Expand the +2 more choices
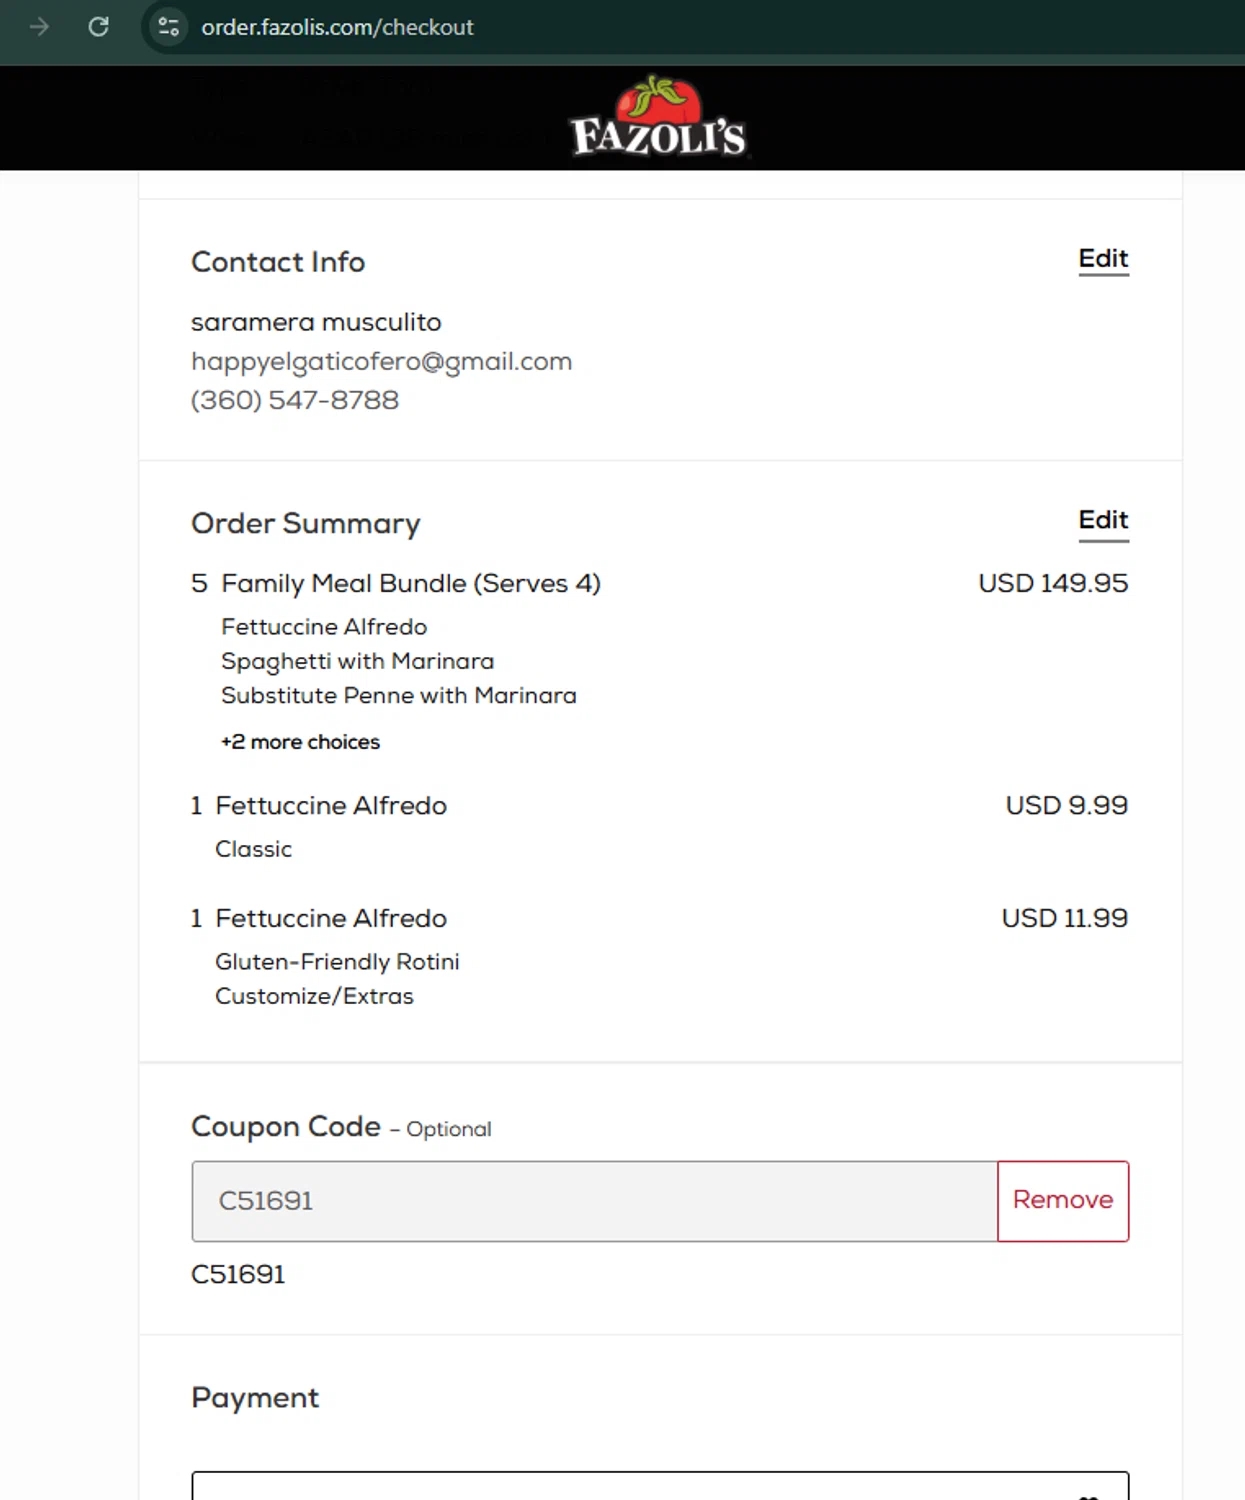This screenshot has width=1245, height=1500. [300, 742]
